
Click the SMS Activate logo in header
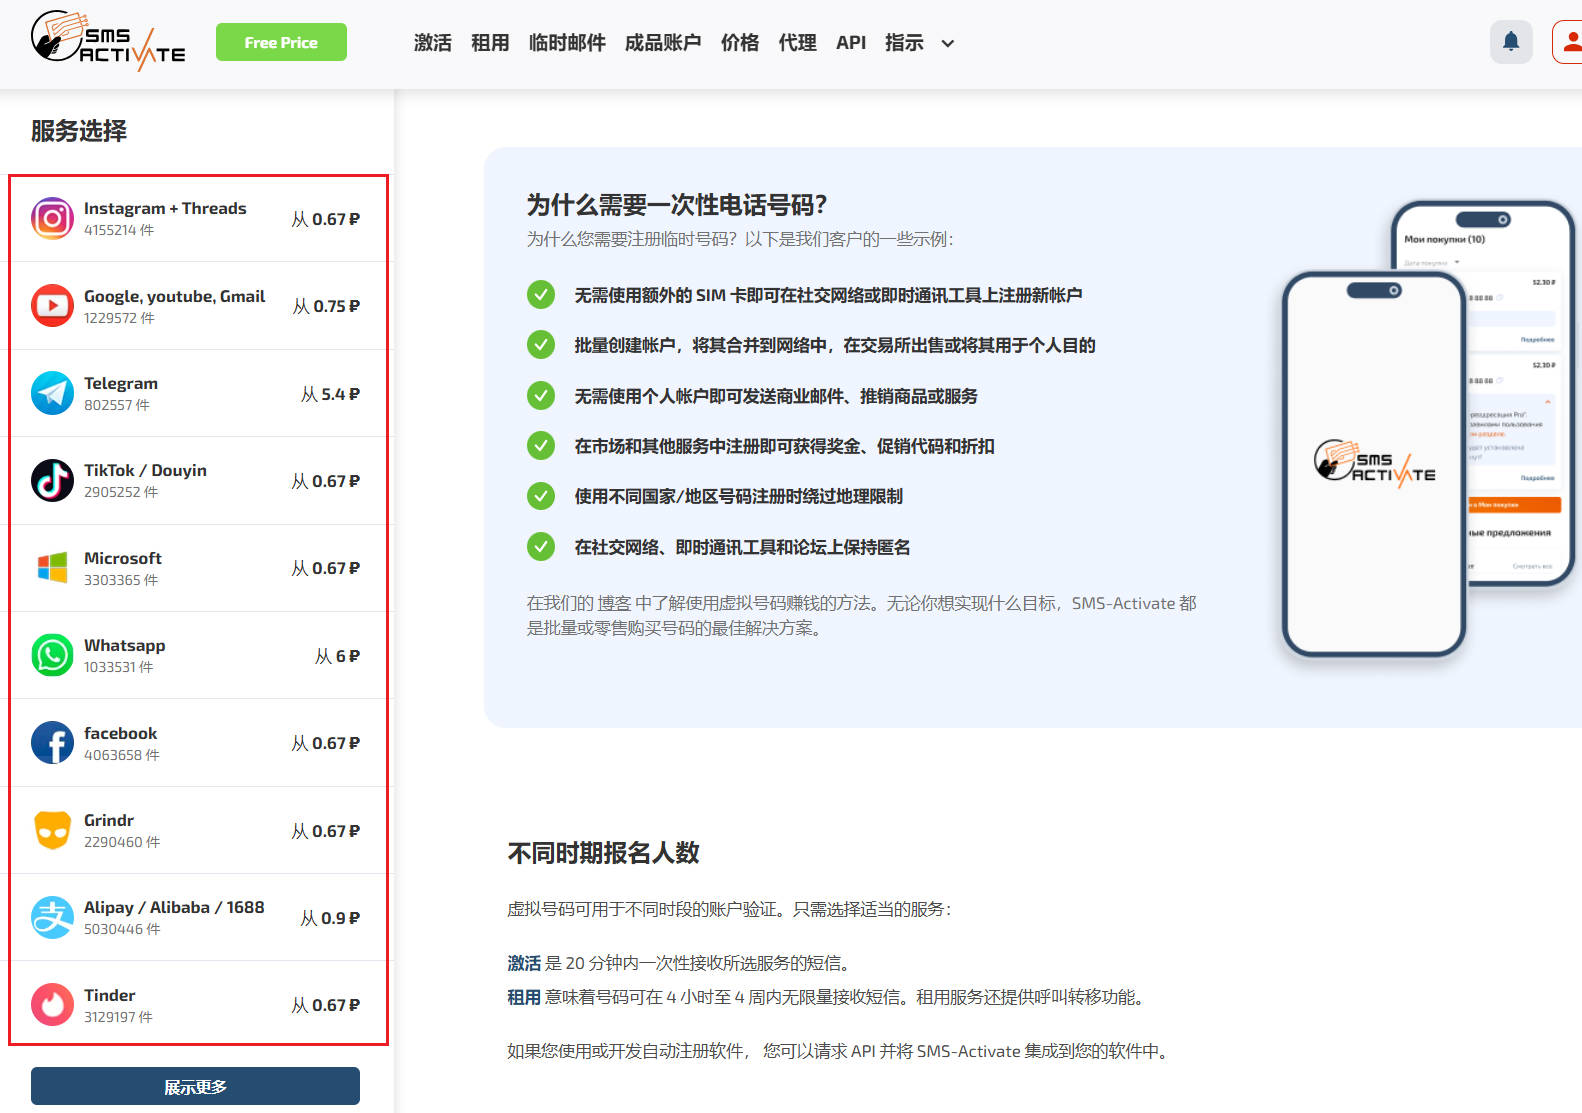point(108,41)
